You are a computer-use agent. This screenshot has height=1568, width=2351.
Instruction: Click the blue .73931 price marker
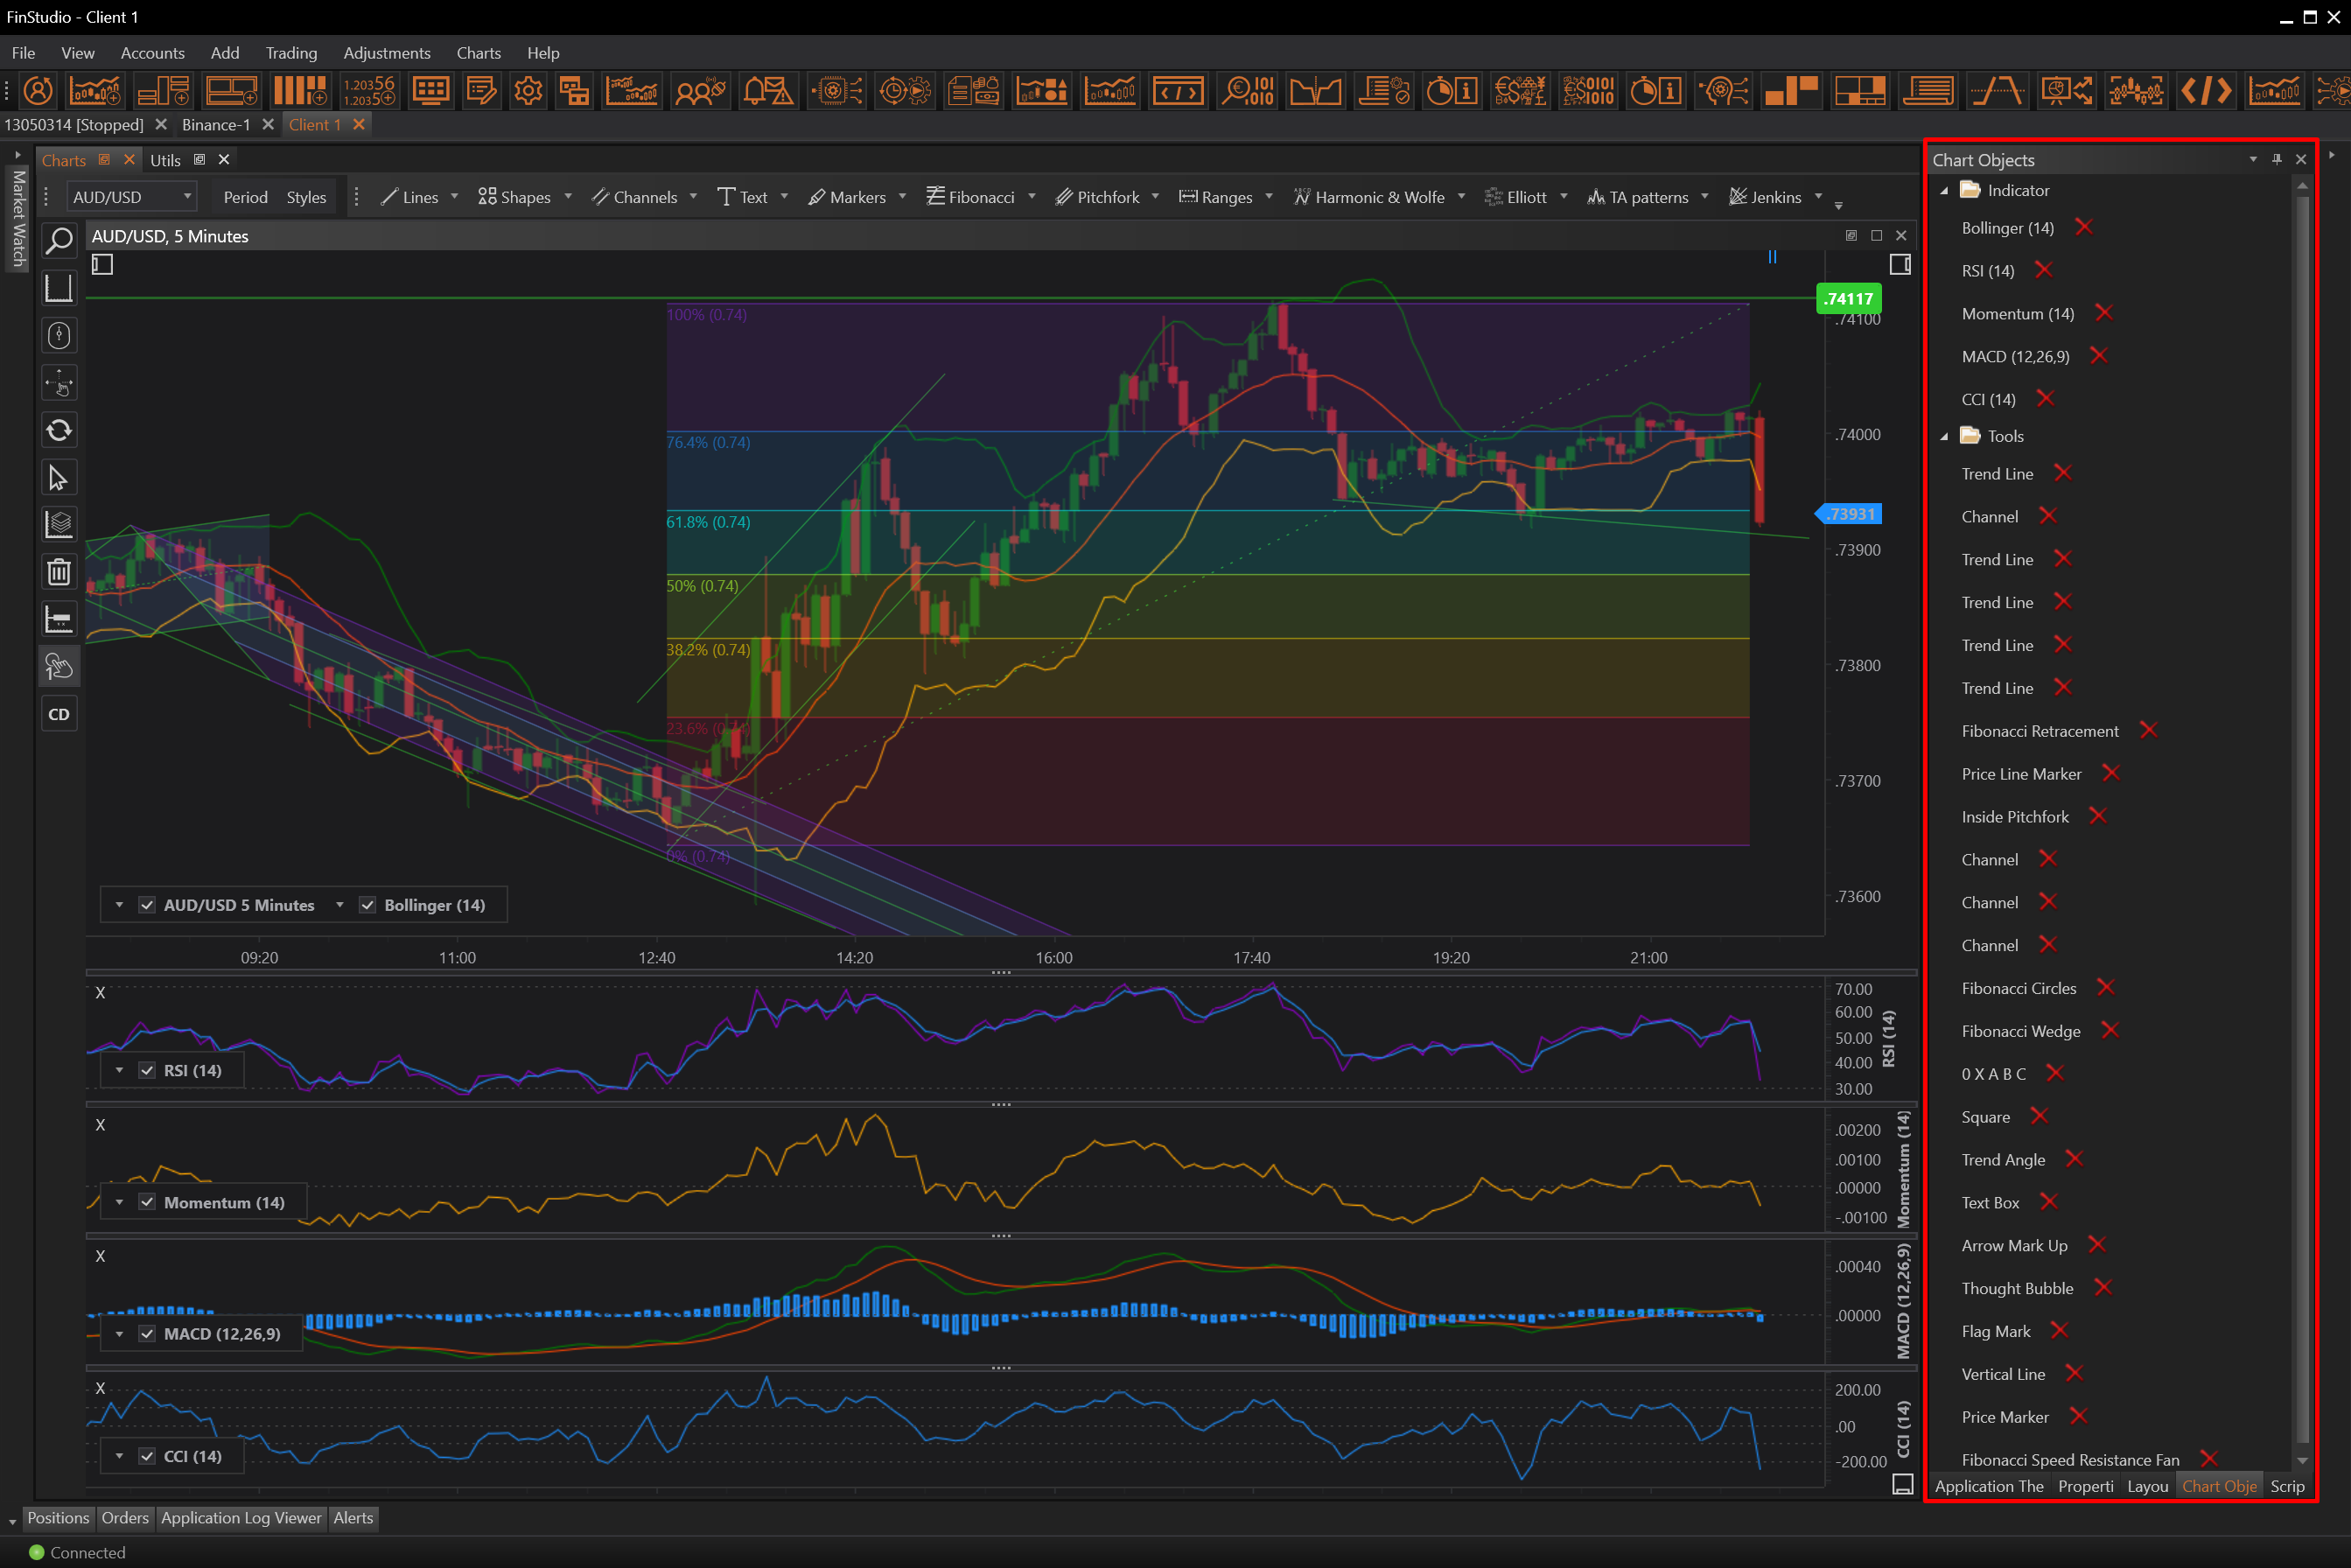[x=1850, y=514]
